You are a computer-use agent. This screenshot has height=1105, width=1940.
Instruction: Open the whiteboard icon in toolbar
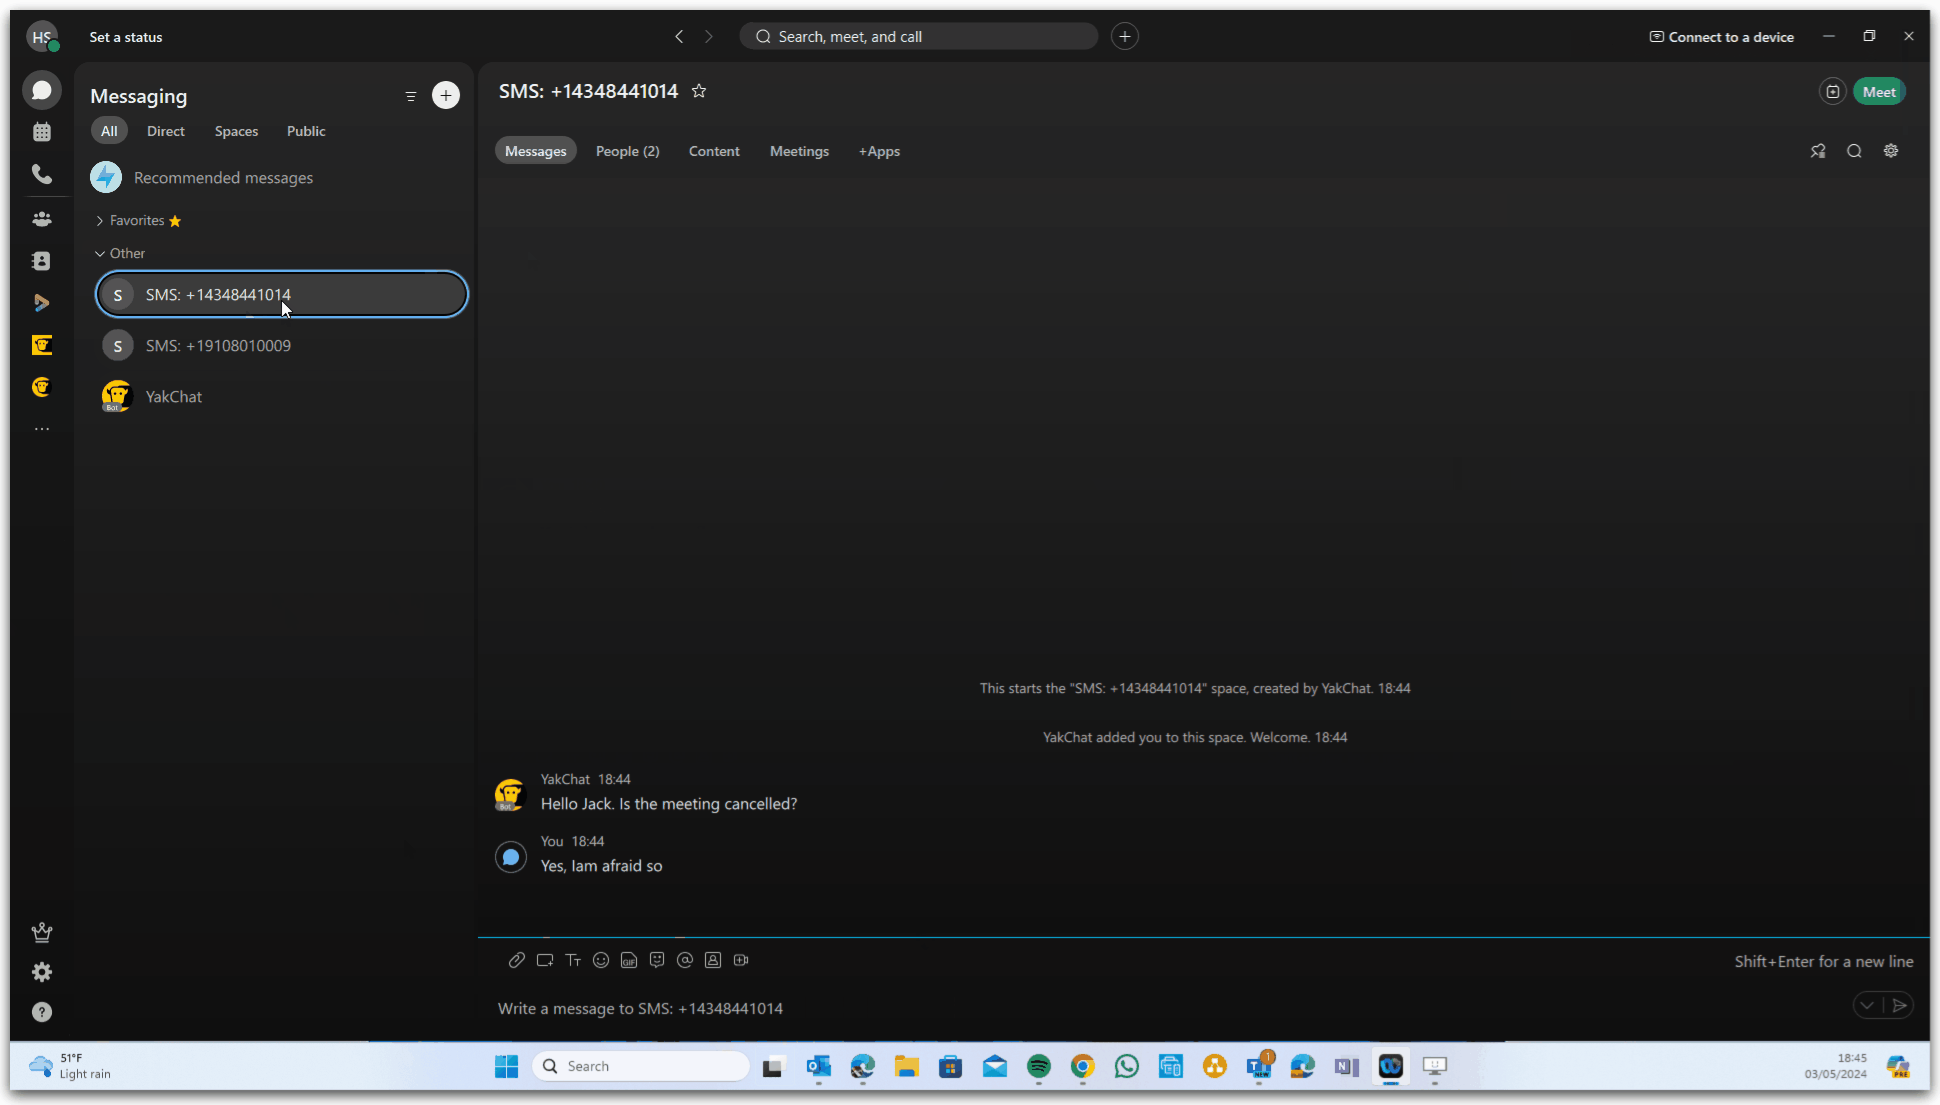[544, 958]
